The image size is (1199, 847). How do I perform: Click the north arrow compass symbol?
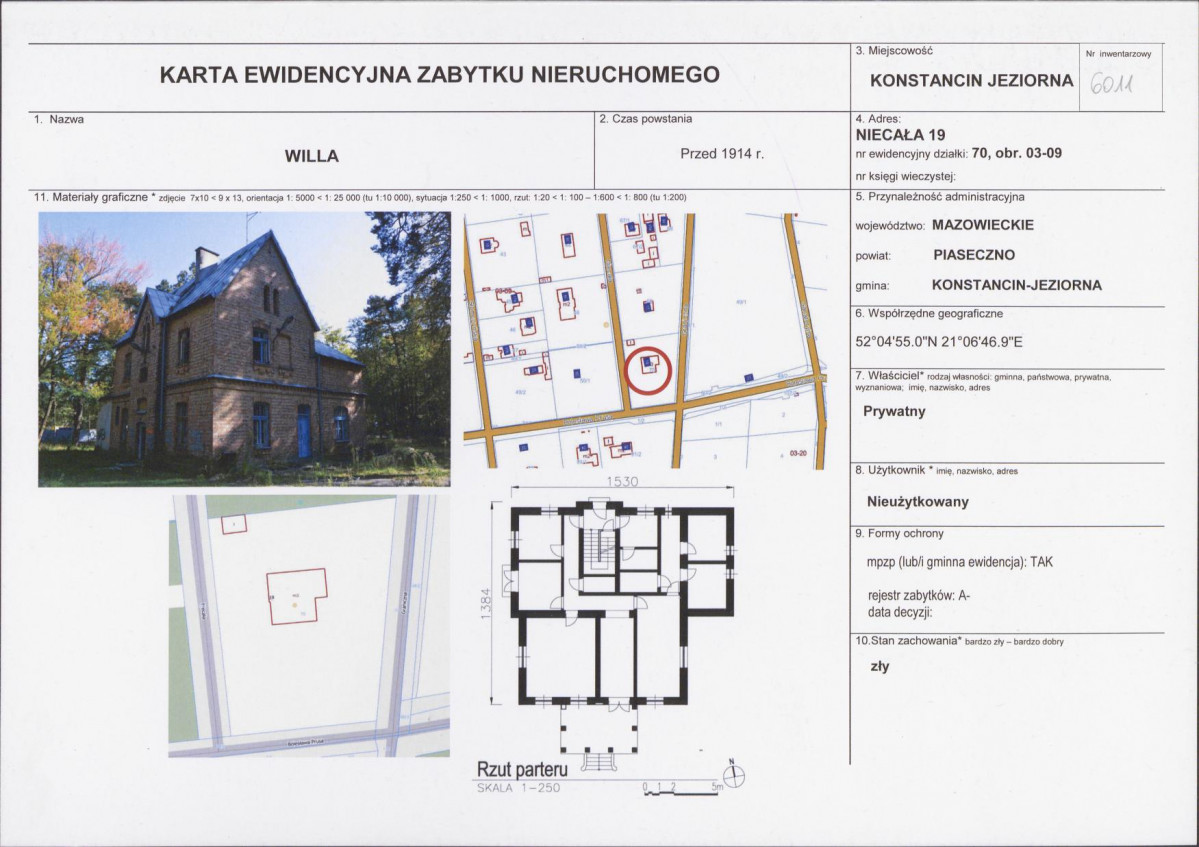(x=734, y=775)
